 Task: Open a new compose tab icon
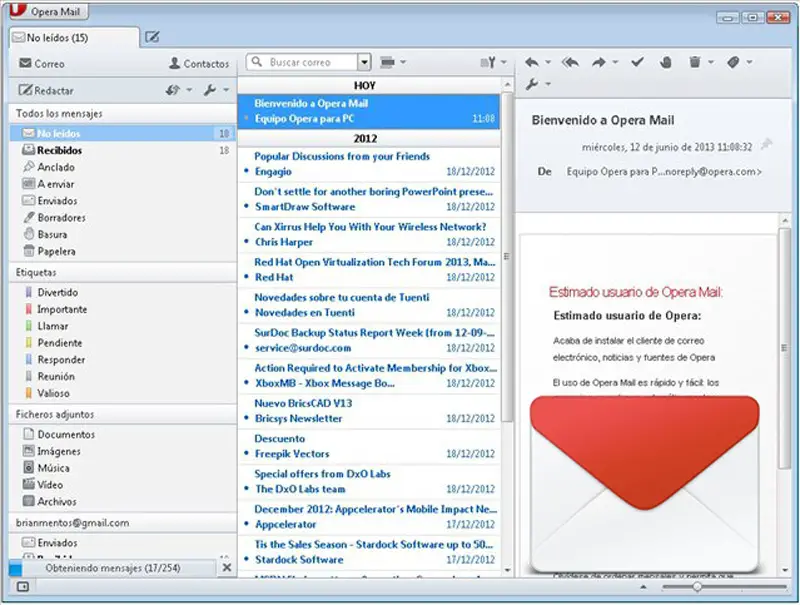tap(152, 37)
